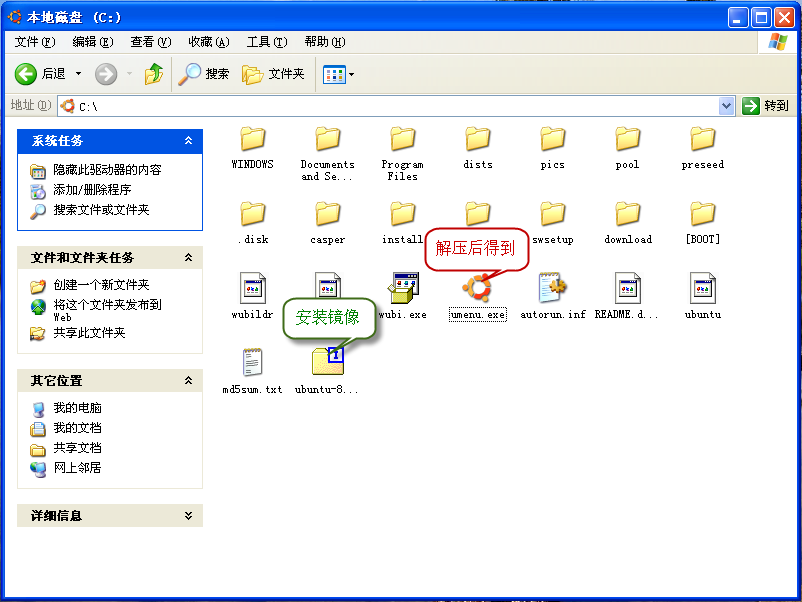
Task: Click 添加/删除程序 link
Action: click(x=92, y=190)
